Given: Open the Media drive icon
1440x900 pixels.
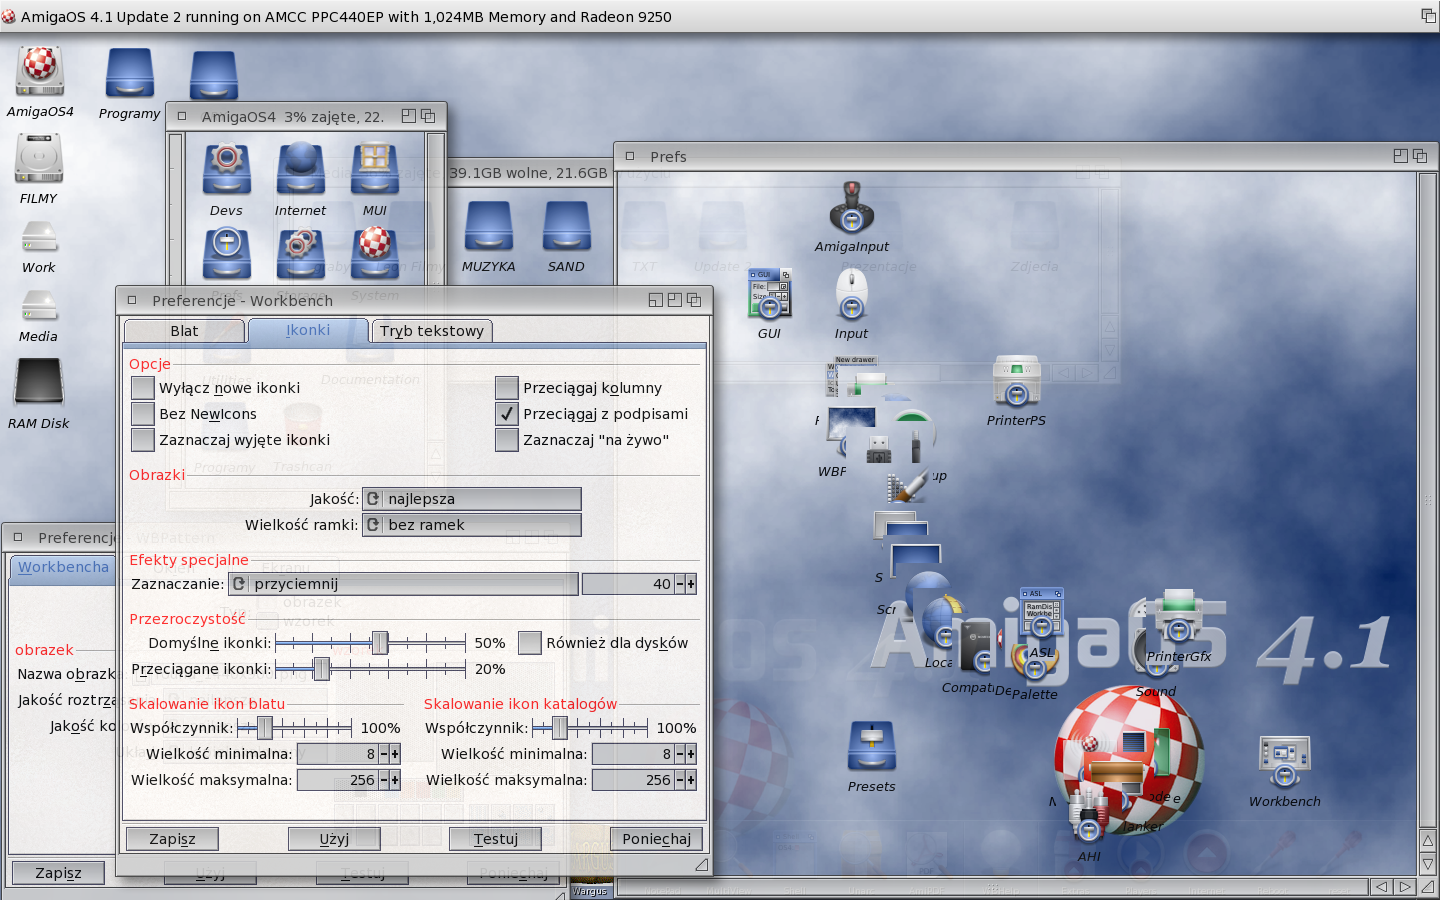Looking at the screenshot, I should (x=39, y=305).
